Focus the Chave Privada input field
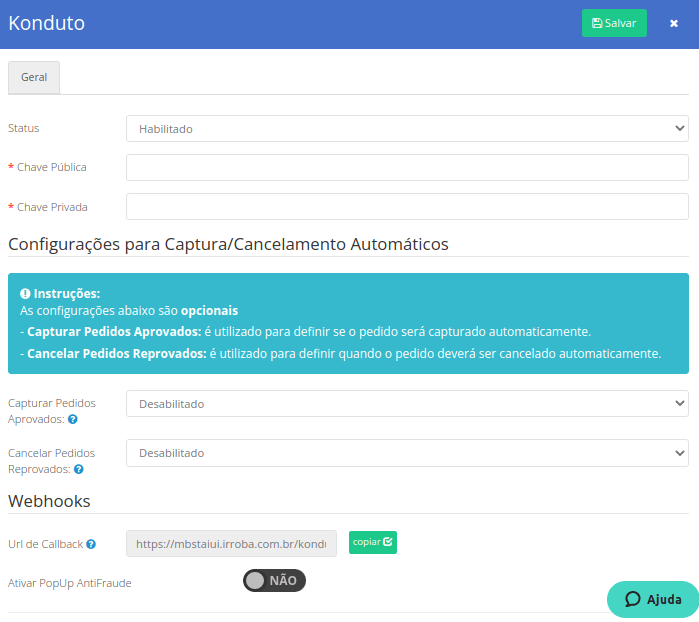The width and height of the screenshot is (699, 622). coord(407,206)
